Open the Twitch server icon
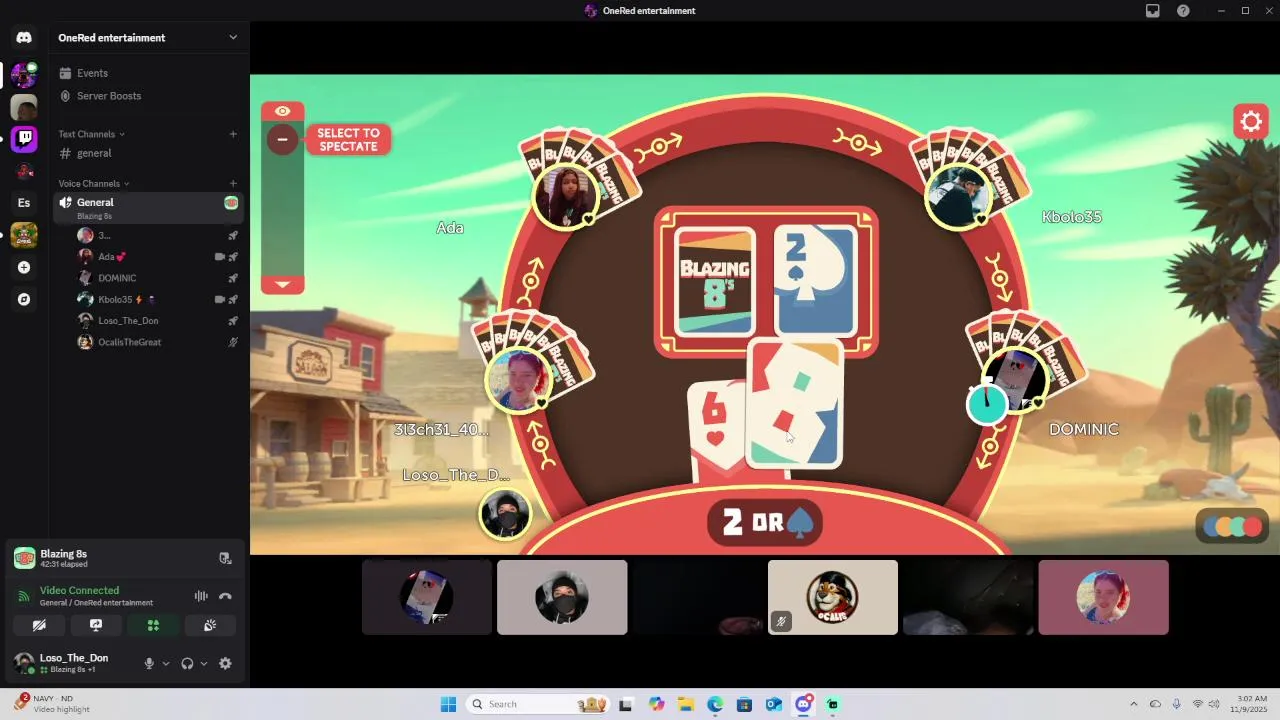The image size is (1280, 720). pos(24,139)
